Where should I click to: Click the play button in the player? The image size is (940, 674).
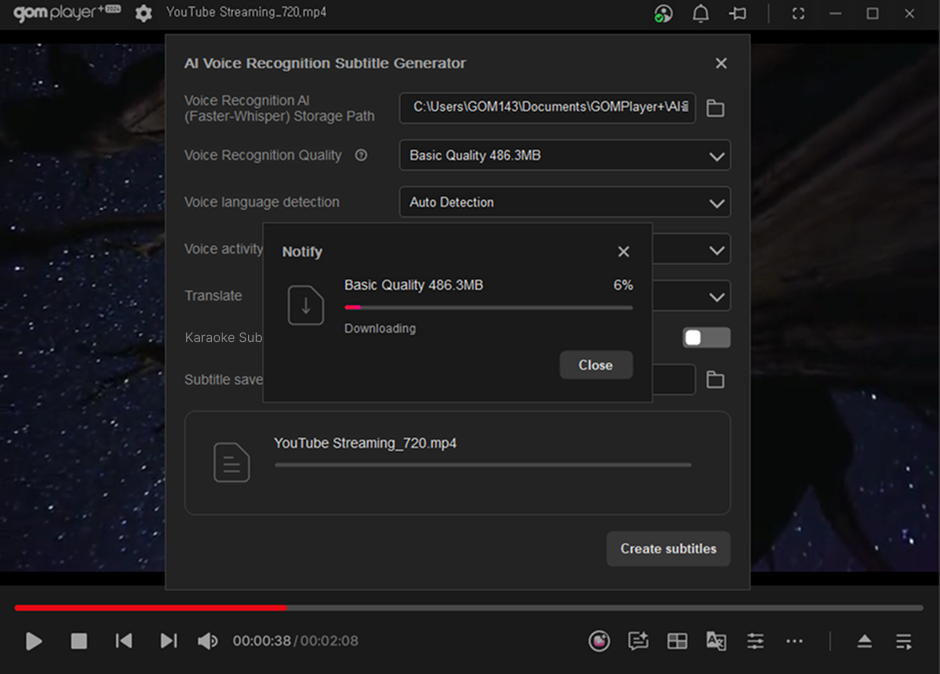click(34, 641)
